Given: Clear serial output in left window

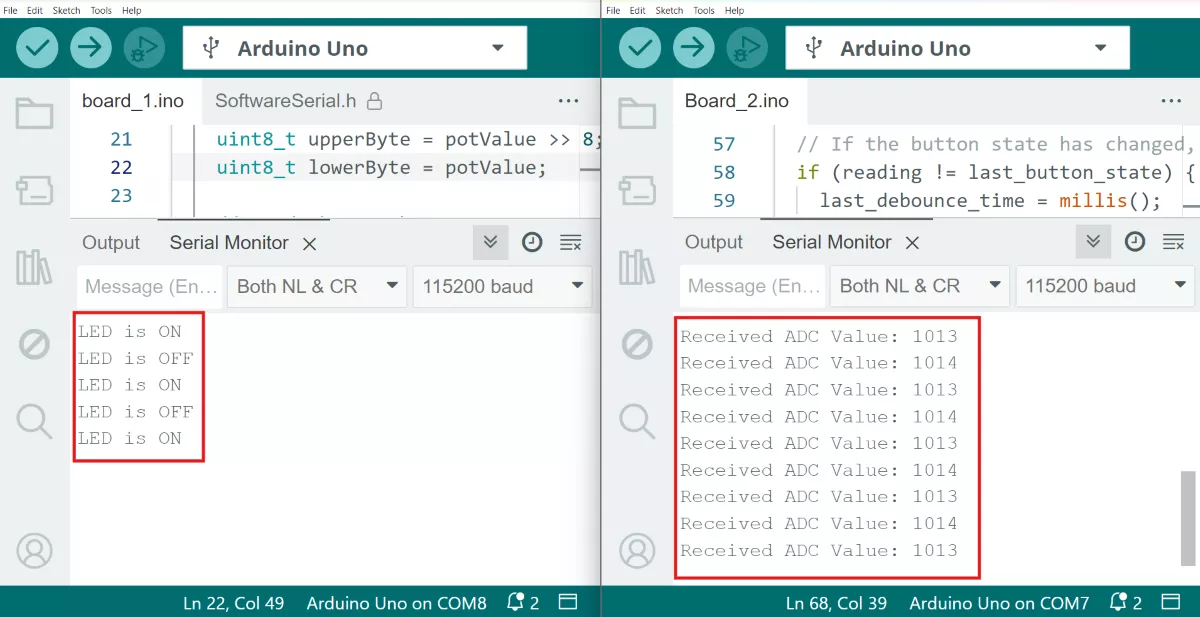Looking at the screenshot, I should click(x=571, y=242).
